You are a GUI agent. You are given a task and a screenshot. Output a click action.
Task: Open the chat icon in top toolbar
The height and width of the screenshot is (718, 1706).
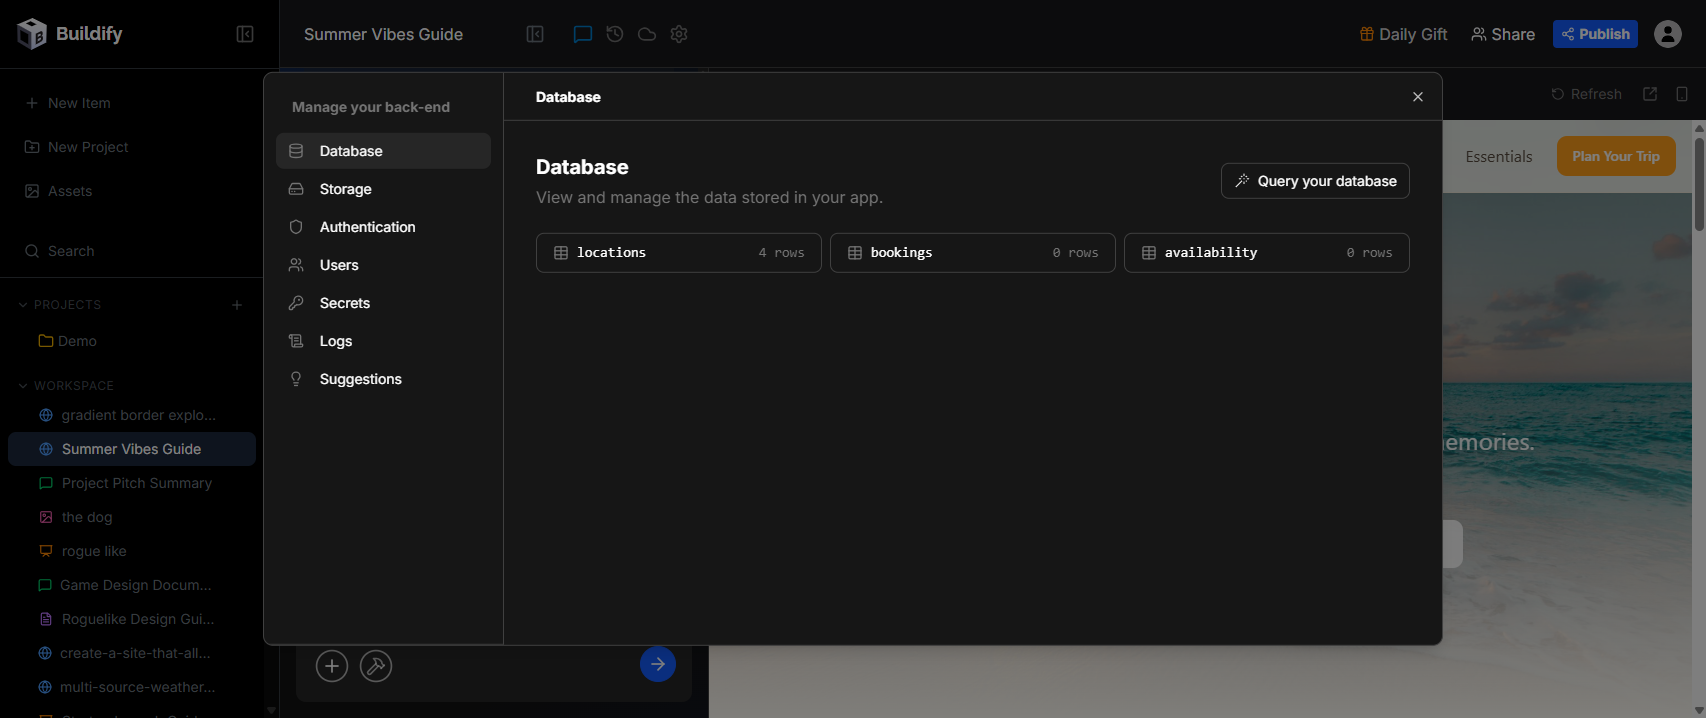(x=583, y=34)
